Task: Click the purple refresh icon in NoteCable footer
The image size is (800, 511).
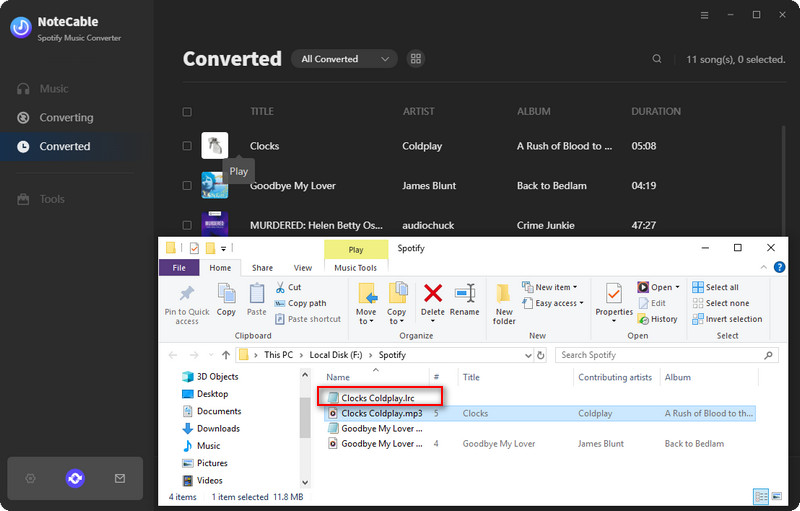Action: click(x=75, y=478)
